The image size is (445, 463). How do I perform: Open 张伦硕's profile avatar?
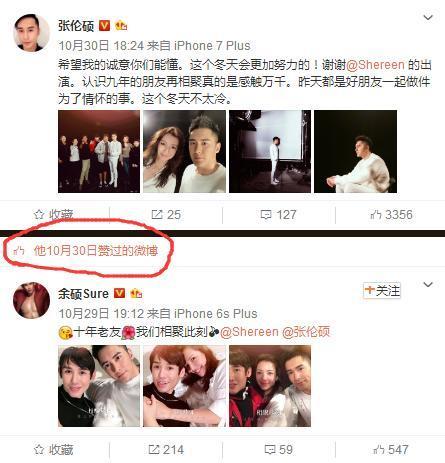(31, 33)
